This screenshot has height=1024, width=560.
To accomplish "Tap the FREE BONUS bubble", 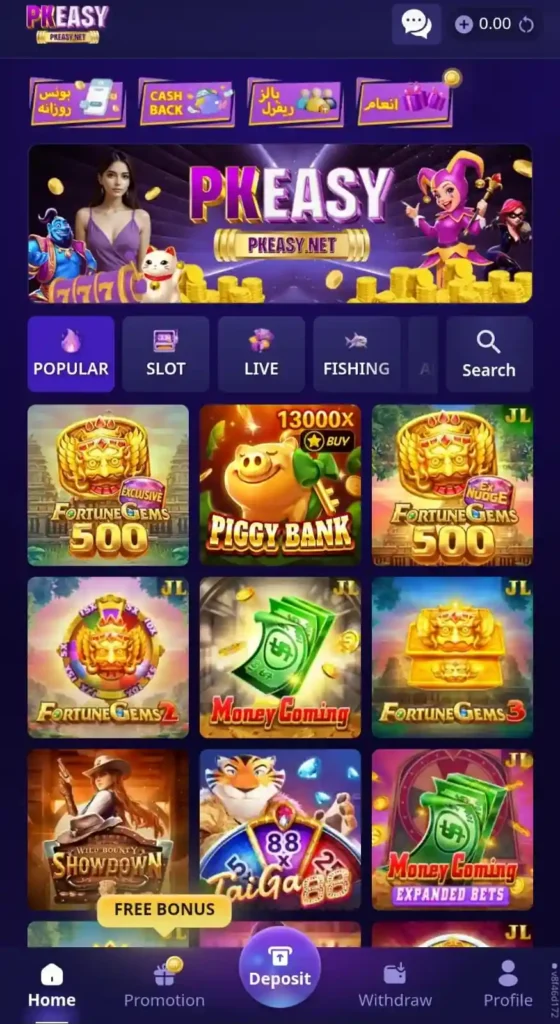I will pos(164,910).
